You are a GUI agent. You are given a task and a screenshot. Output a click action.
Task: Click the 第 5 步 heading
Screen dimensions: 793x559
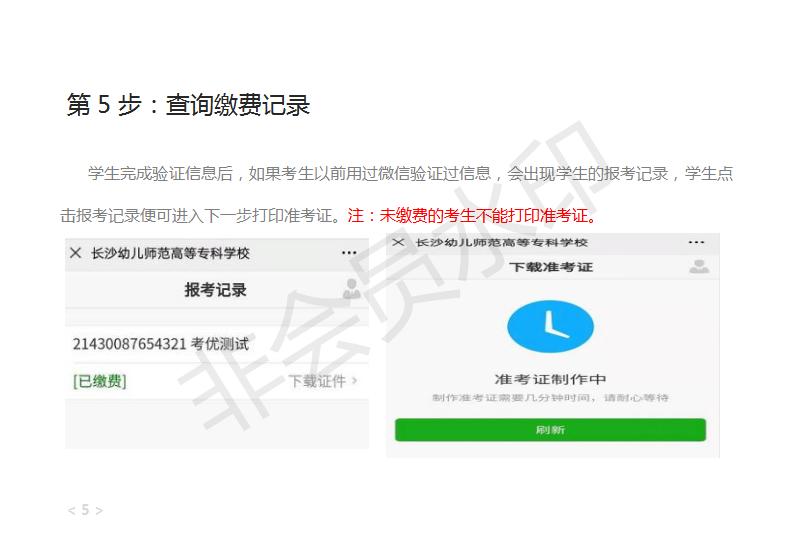(x=188, y=105)
